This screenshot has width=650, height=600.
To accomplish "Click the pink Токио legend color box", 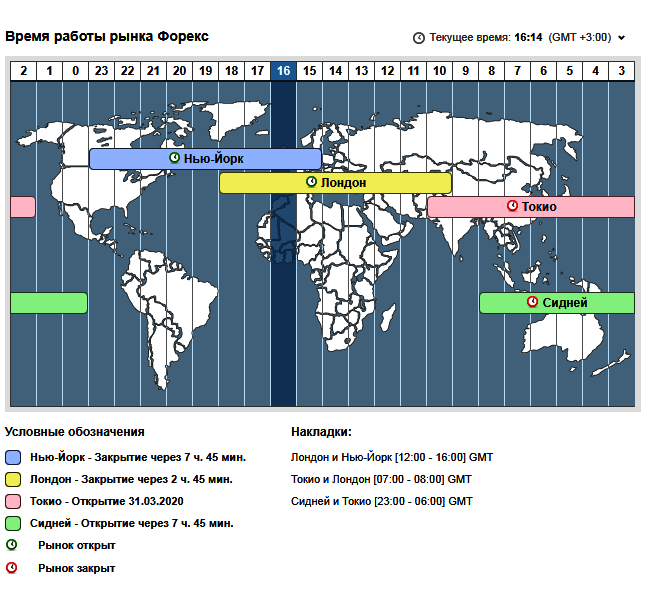I will [13, 501].
